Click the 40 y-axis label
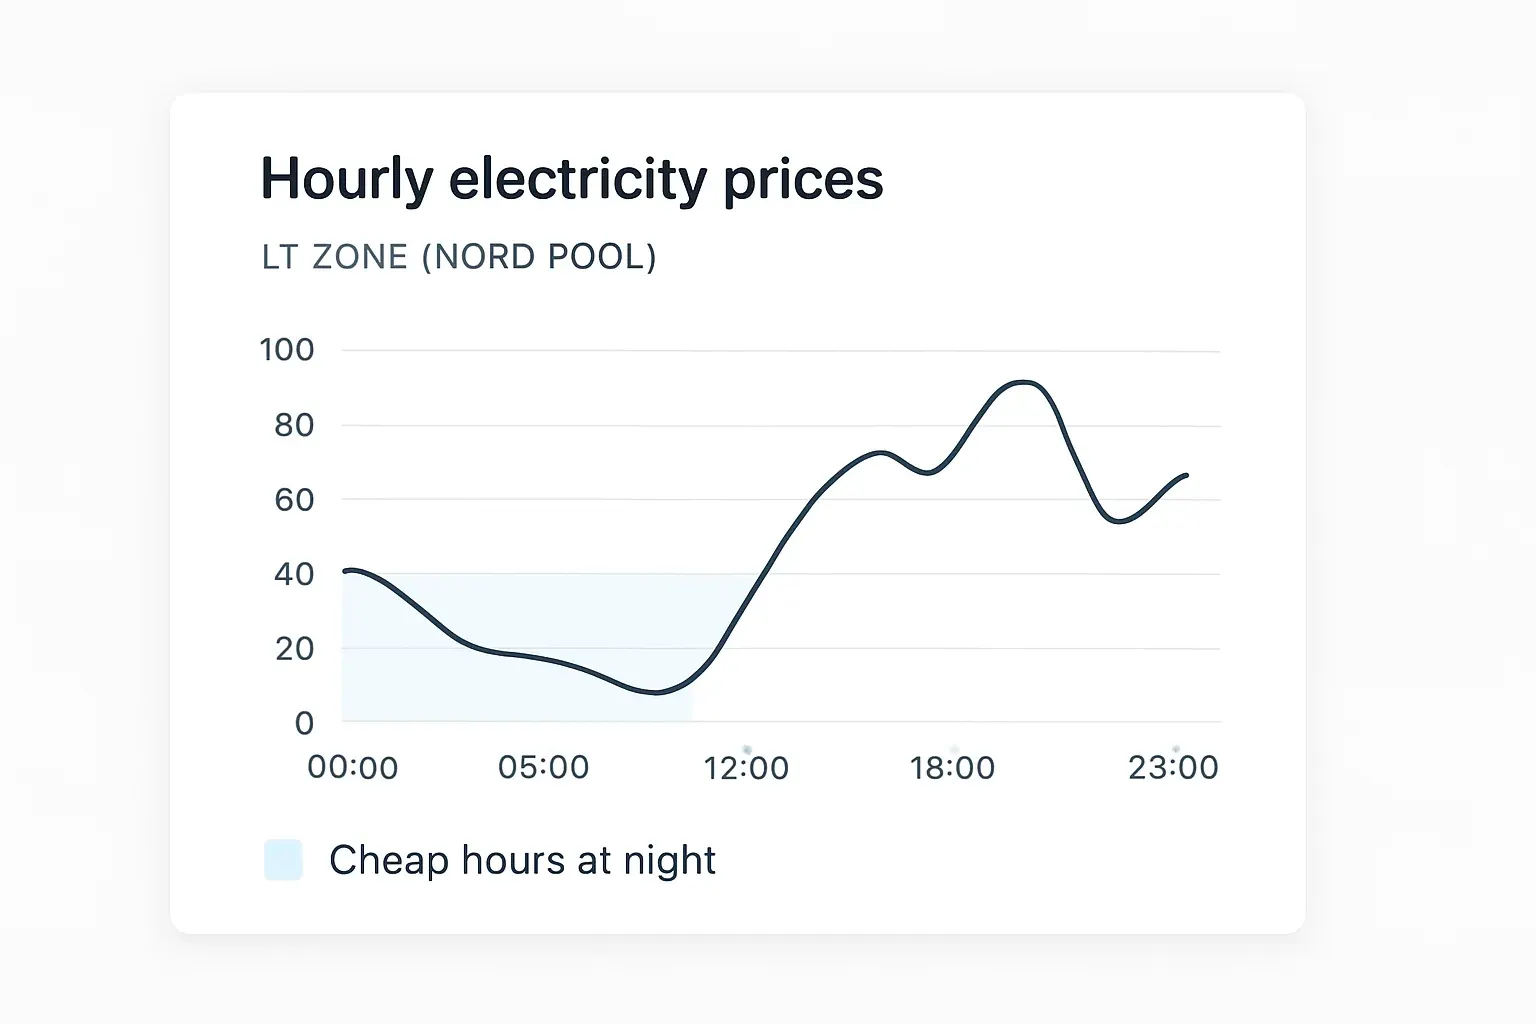Viewport: 1536px width, 1024px height. (294, 574)
